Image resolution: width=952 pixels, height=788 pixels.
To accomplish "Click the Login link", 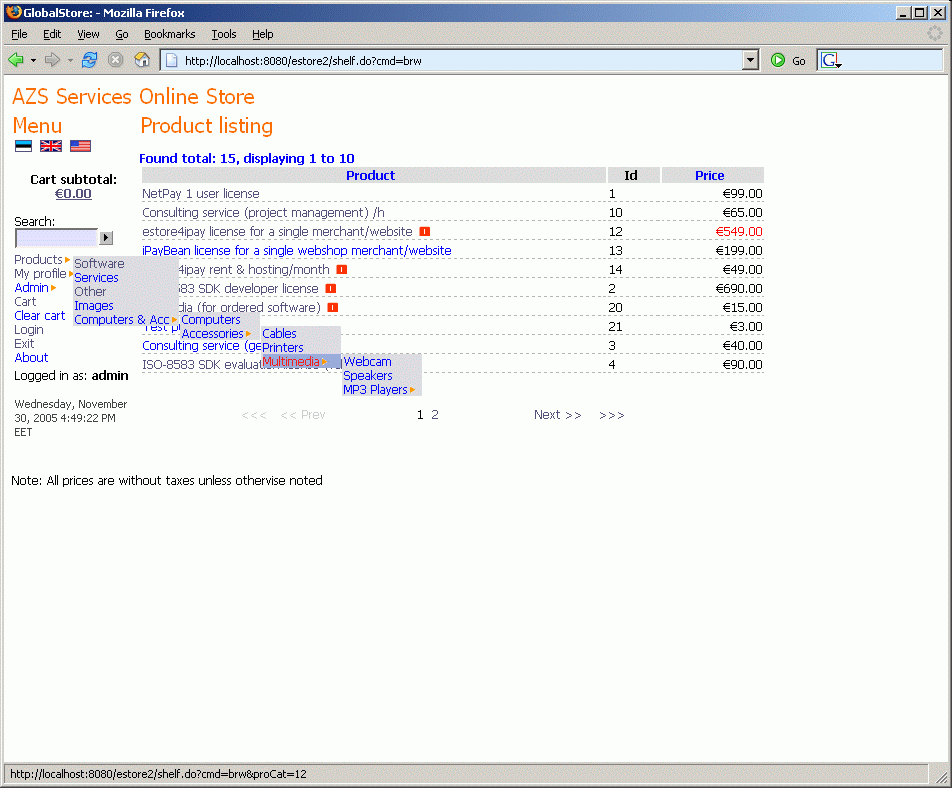I will click(x=29, y=330).
